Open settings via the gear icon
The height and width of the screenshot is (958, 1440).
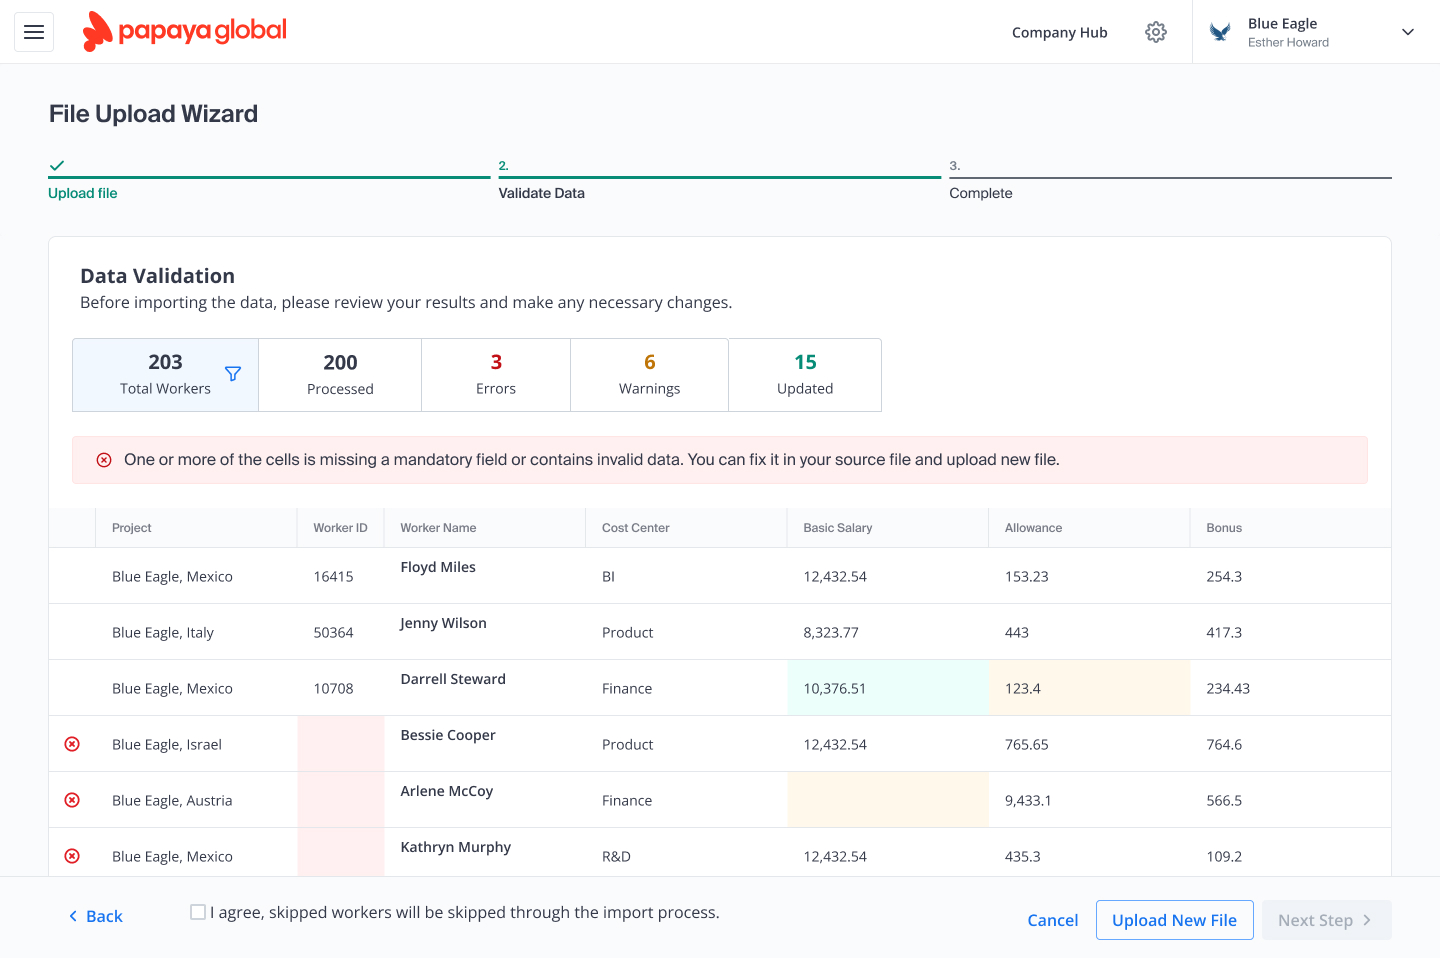point(1156,31)
